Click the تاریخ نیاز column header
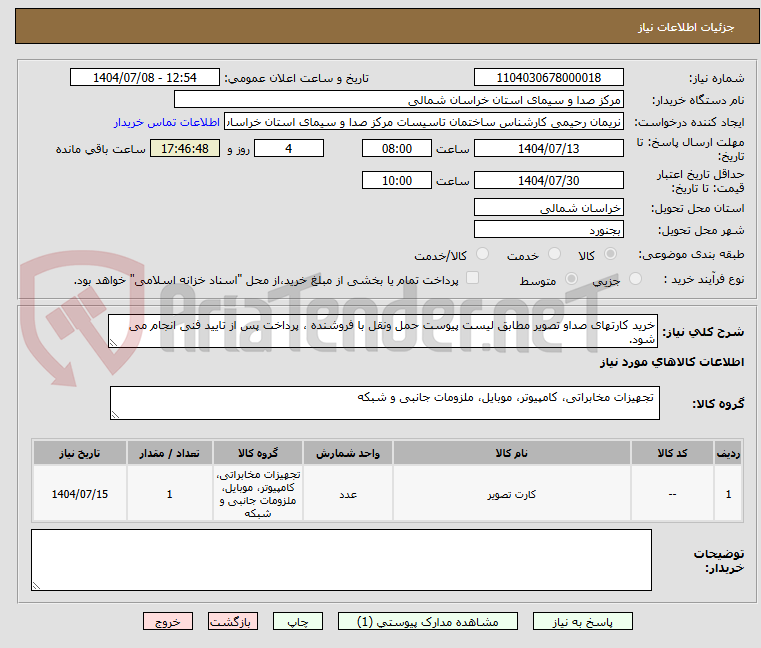761x648 pixels. [80, 453]
